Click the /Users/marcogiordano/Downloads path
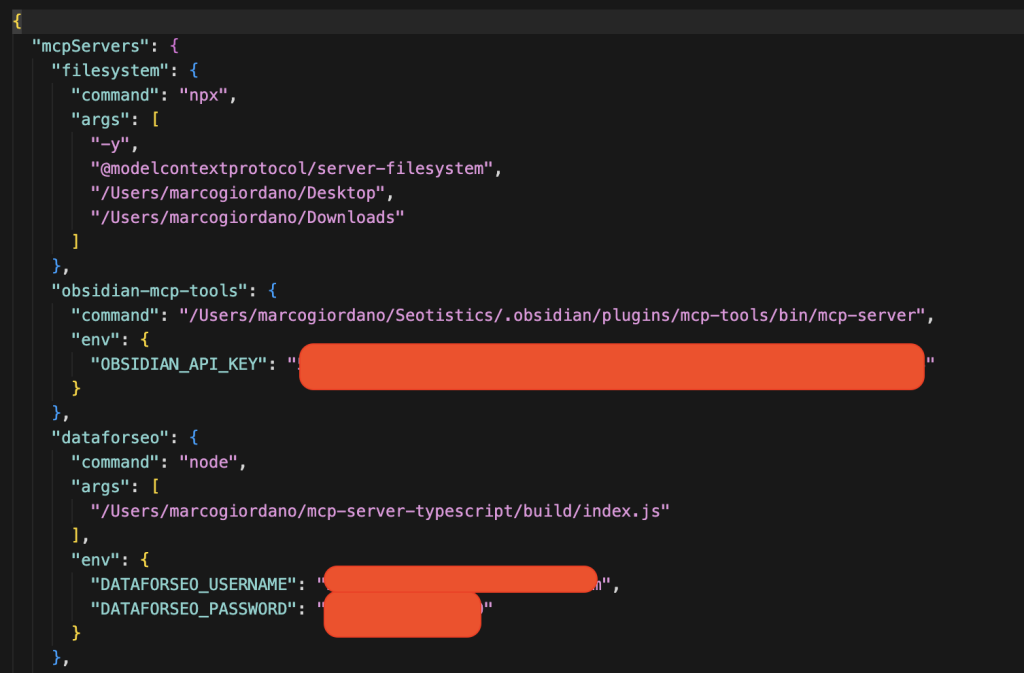 [x=247, y=216]
